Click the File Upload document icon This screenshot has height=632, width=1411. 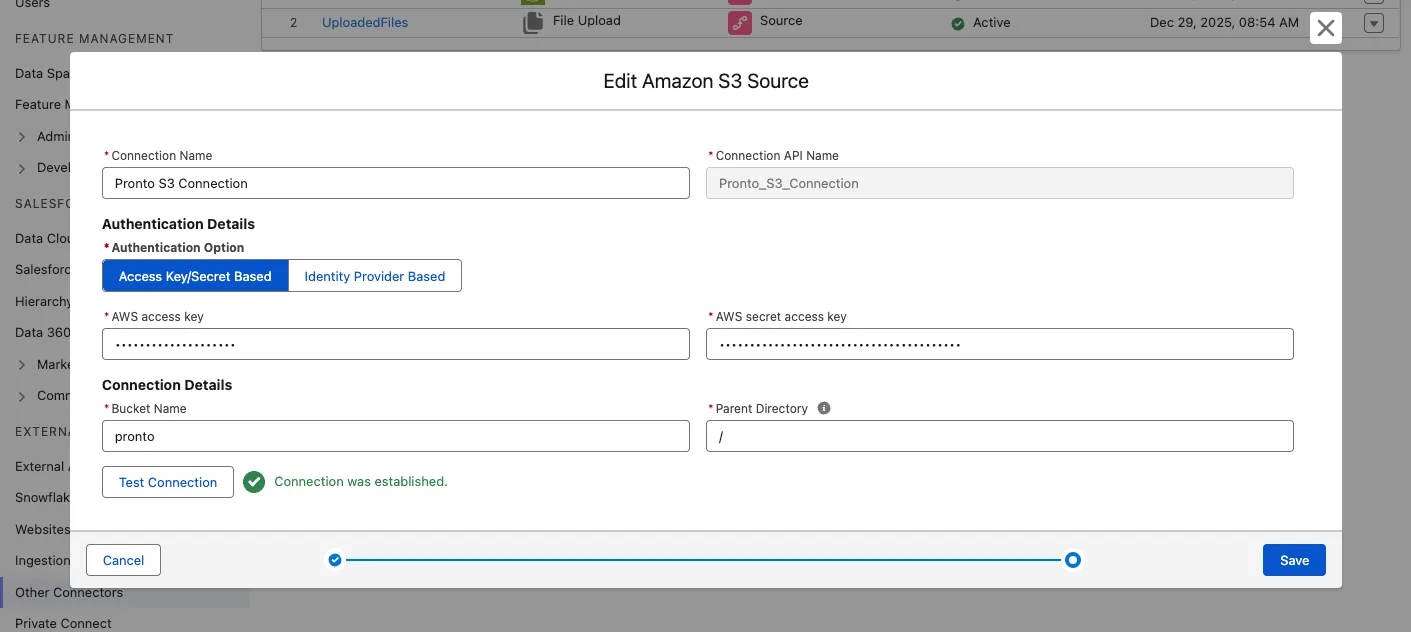(x=533, y=23)
